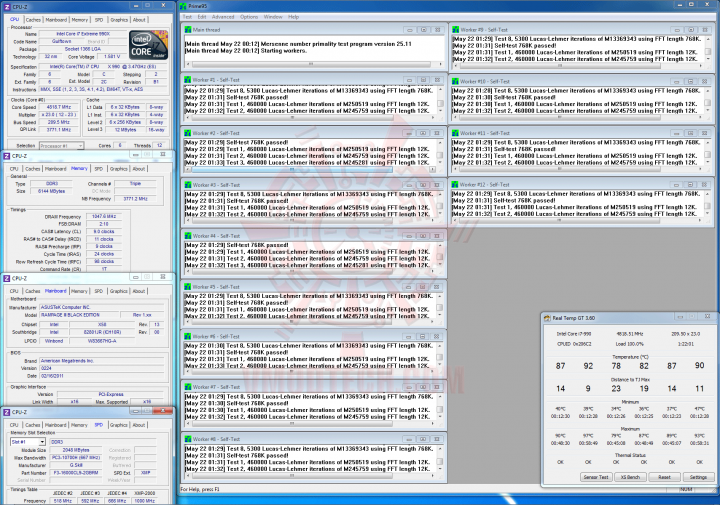Click the Worker #8 Self-Test window icon

[188, 439]
